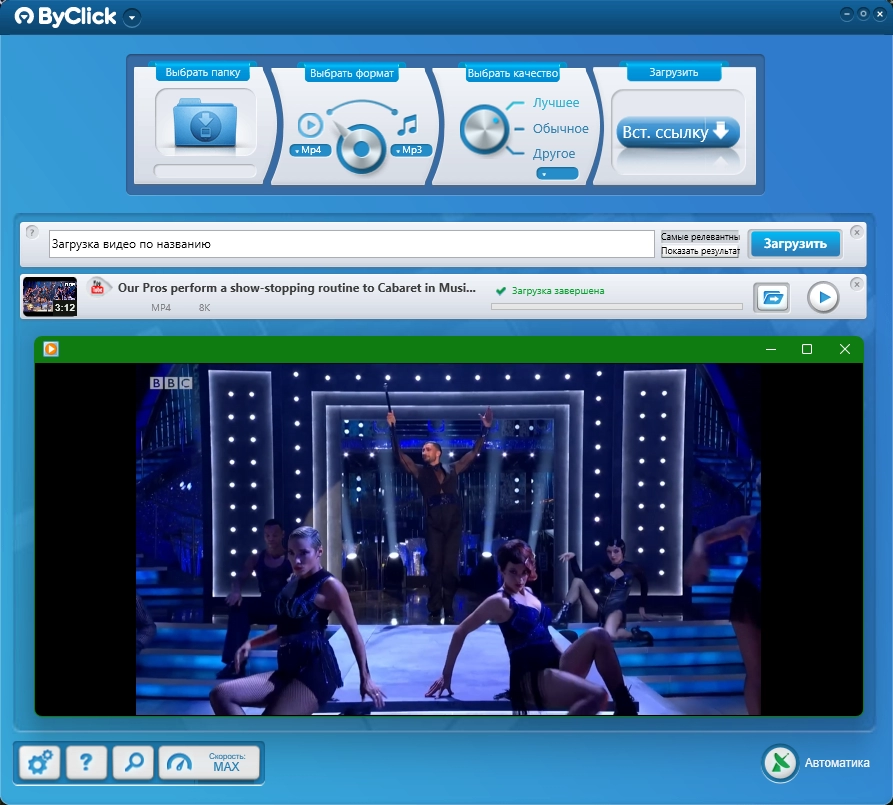
Task: Click the YouTube source icon
Action: coord(98,286)
